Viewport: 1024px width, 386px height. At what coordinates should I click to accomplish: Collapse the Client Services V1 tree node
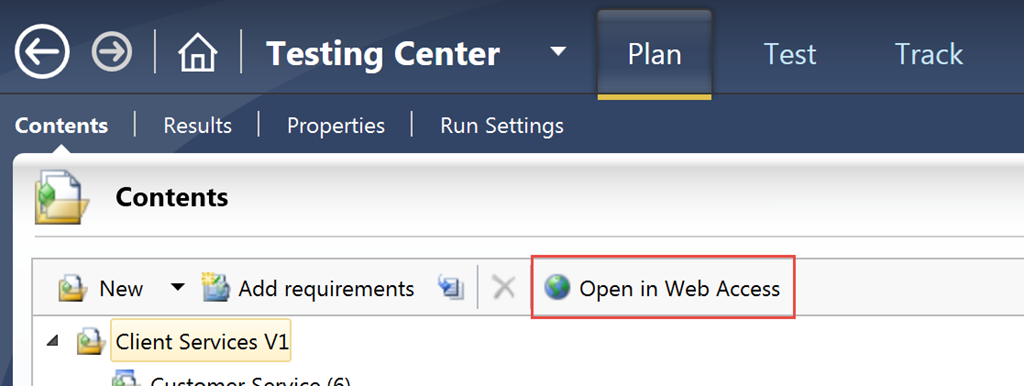point(53,342)
